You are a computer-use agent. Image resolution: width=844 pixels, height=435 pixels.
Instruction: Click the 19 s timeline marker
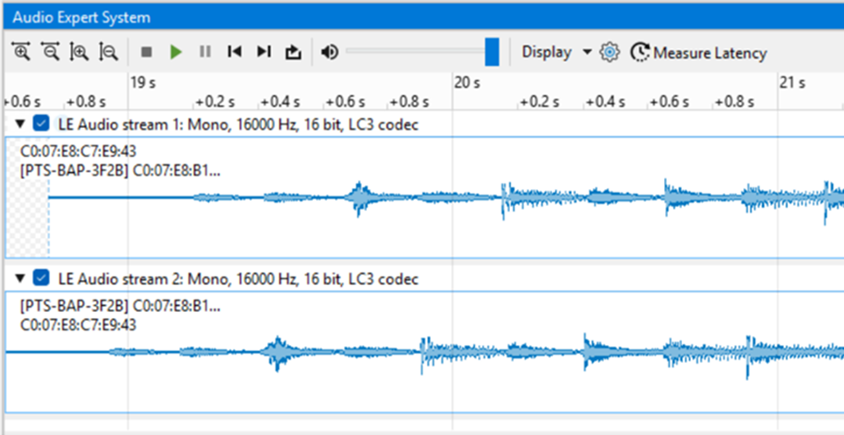coord(143,83)
